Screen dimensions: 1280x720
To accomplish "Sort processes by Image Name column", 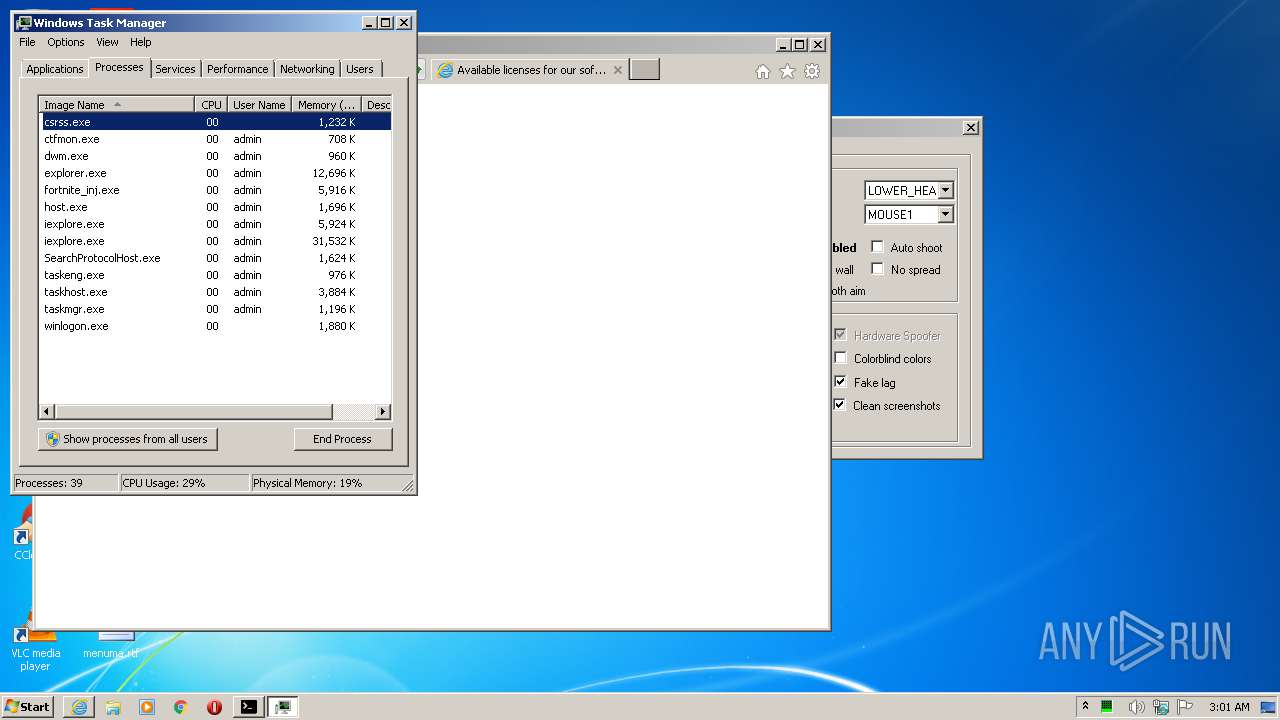I will click(116, 104).
